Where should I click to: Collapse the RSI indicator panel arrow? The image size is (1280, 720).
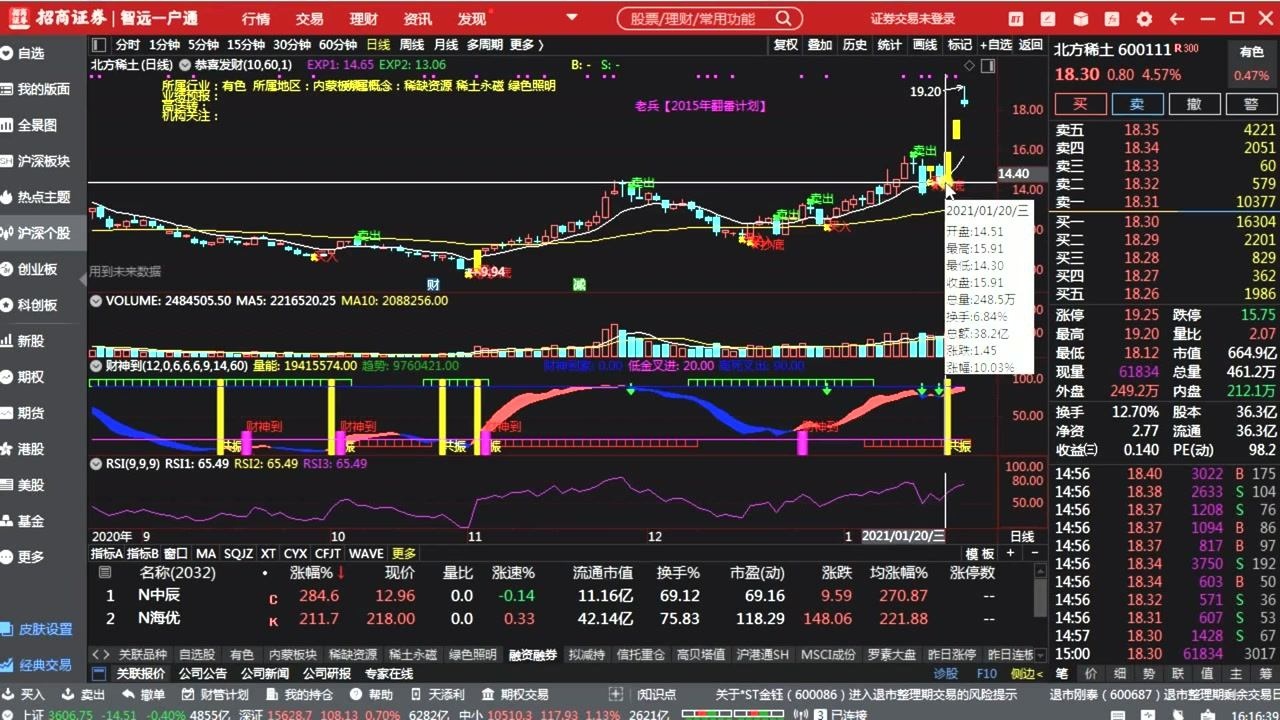tap(97, 464)
